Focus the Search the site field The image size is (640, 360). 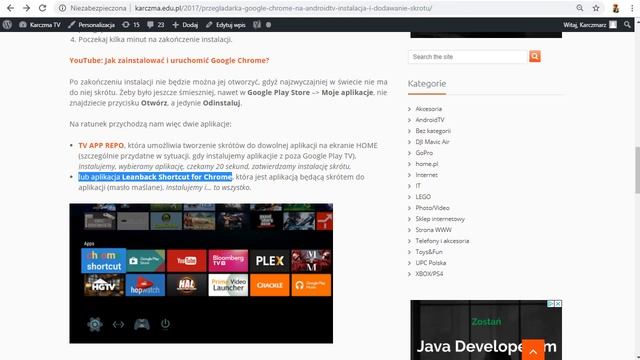pyautogui.click(x=468, y=57)
